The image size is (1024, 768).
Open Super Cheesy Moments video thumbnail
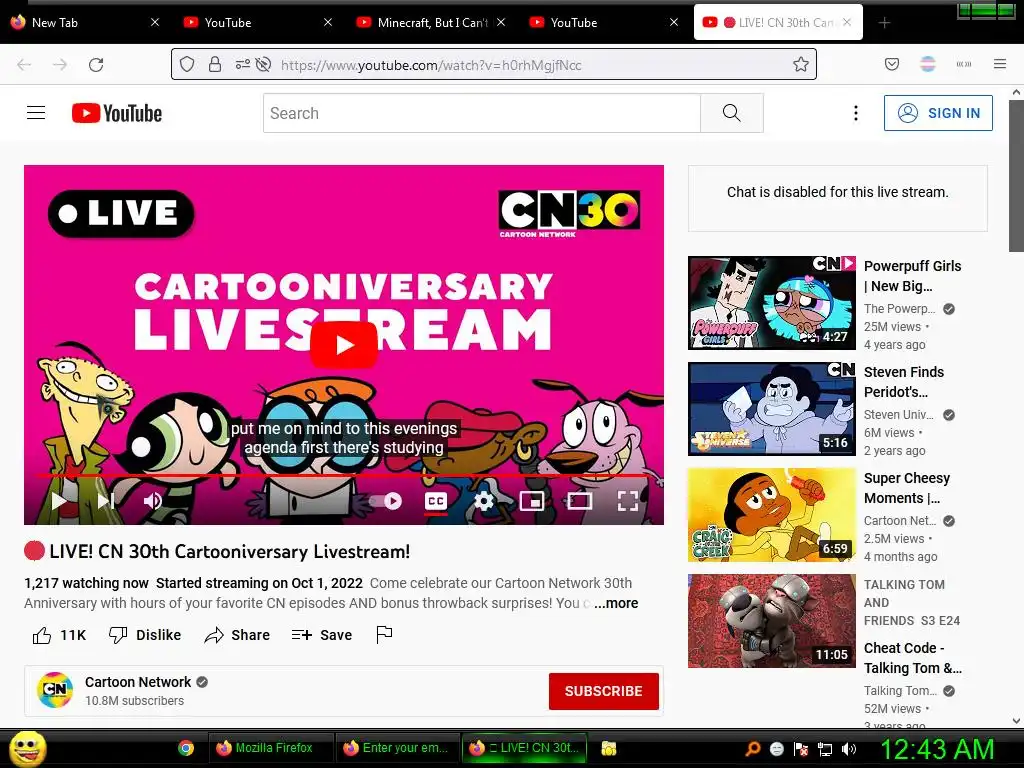(771, 515)
